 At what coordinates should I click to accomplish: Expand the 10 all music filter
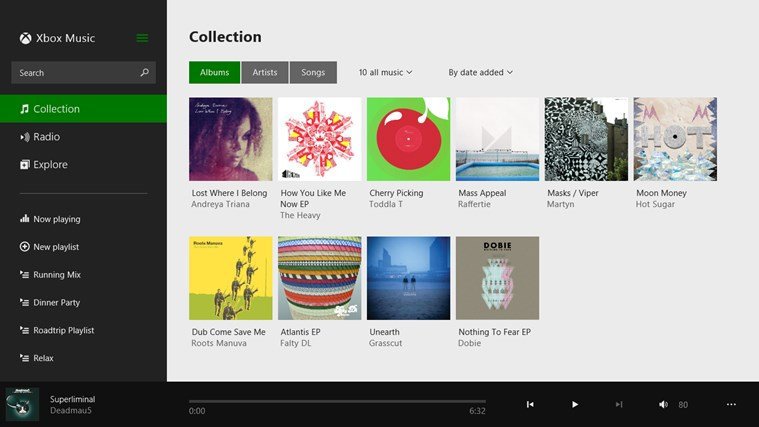click(x=385, y=73)
